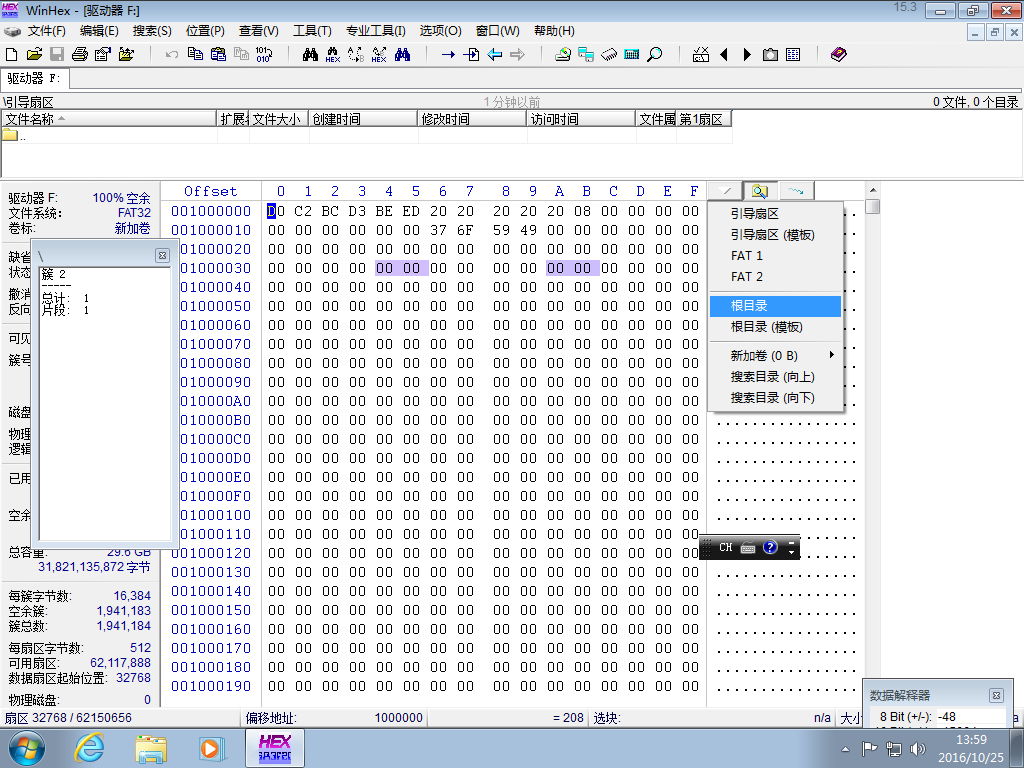Open file Properties toolbar icon
The image size is (1024, 768).
pyautogui.click(x=103, y=55)
